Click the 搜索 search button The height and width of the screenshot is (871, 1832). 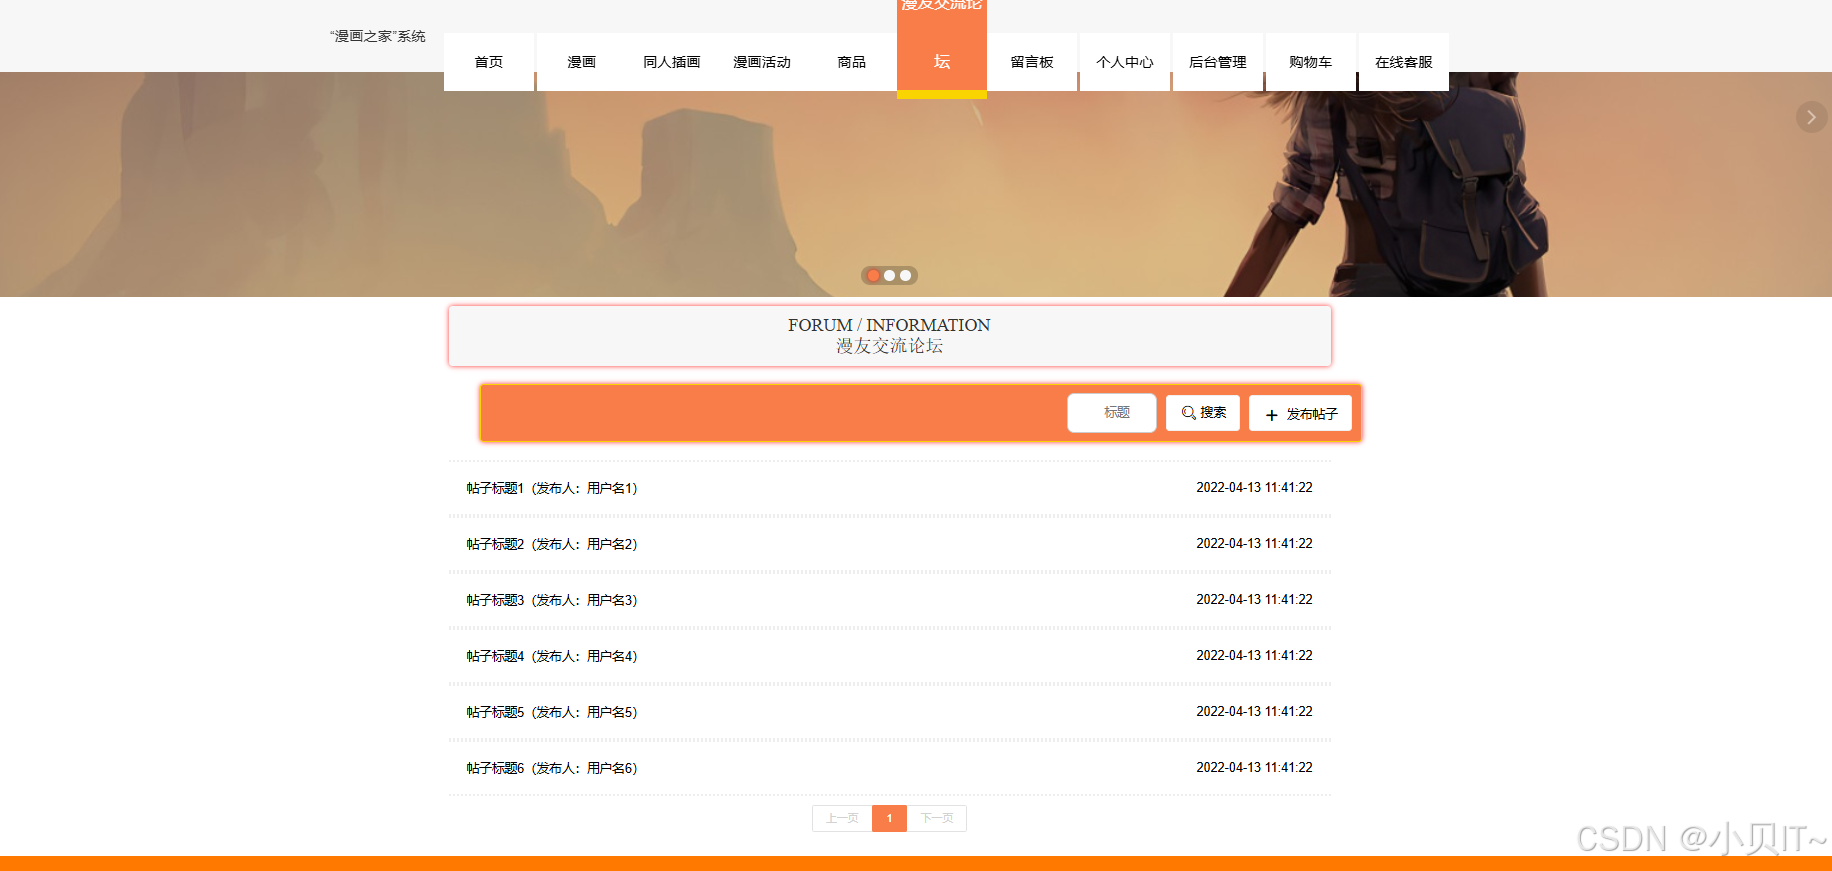point(1203,413)
